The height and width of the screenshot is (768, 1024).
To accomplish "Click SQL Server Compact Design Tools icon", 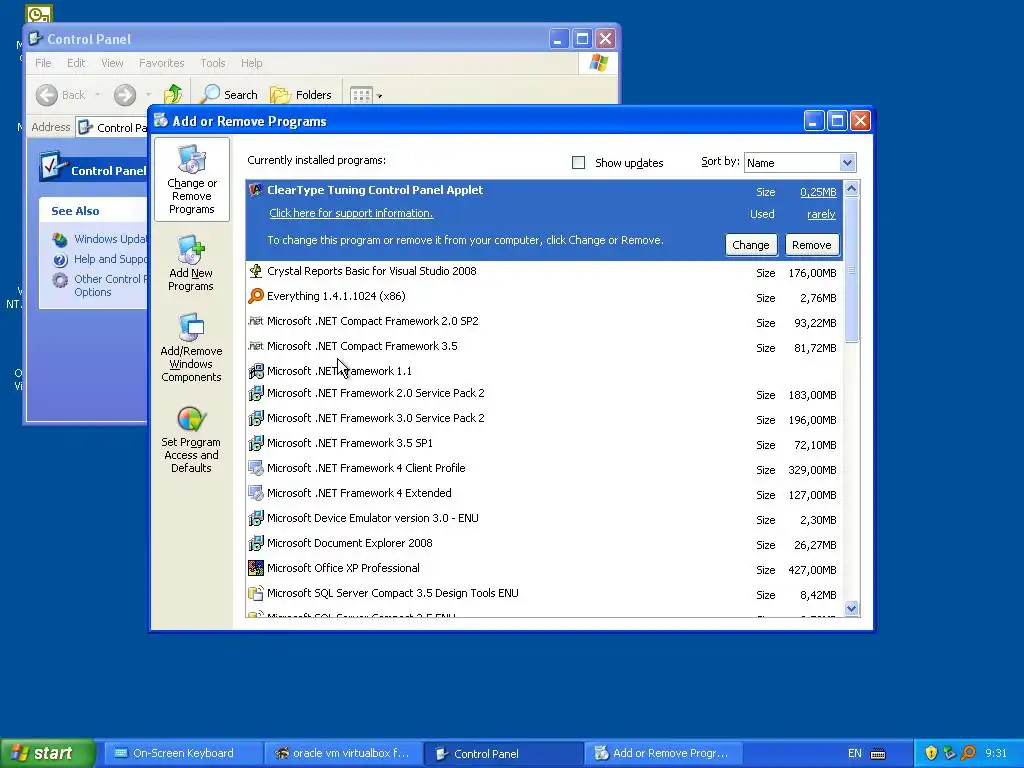I will pyautogui.click(x=256, y=593).
